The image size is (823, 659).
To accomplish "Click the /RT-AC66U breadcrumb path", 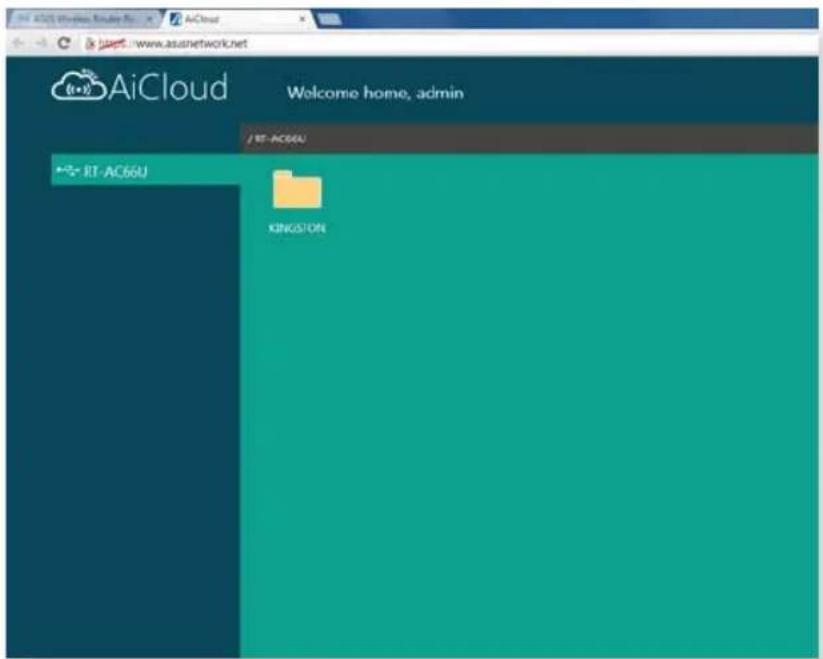I will coord(277,139).
